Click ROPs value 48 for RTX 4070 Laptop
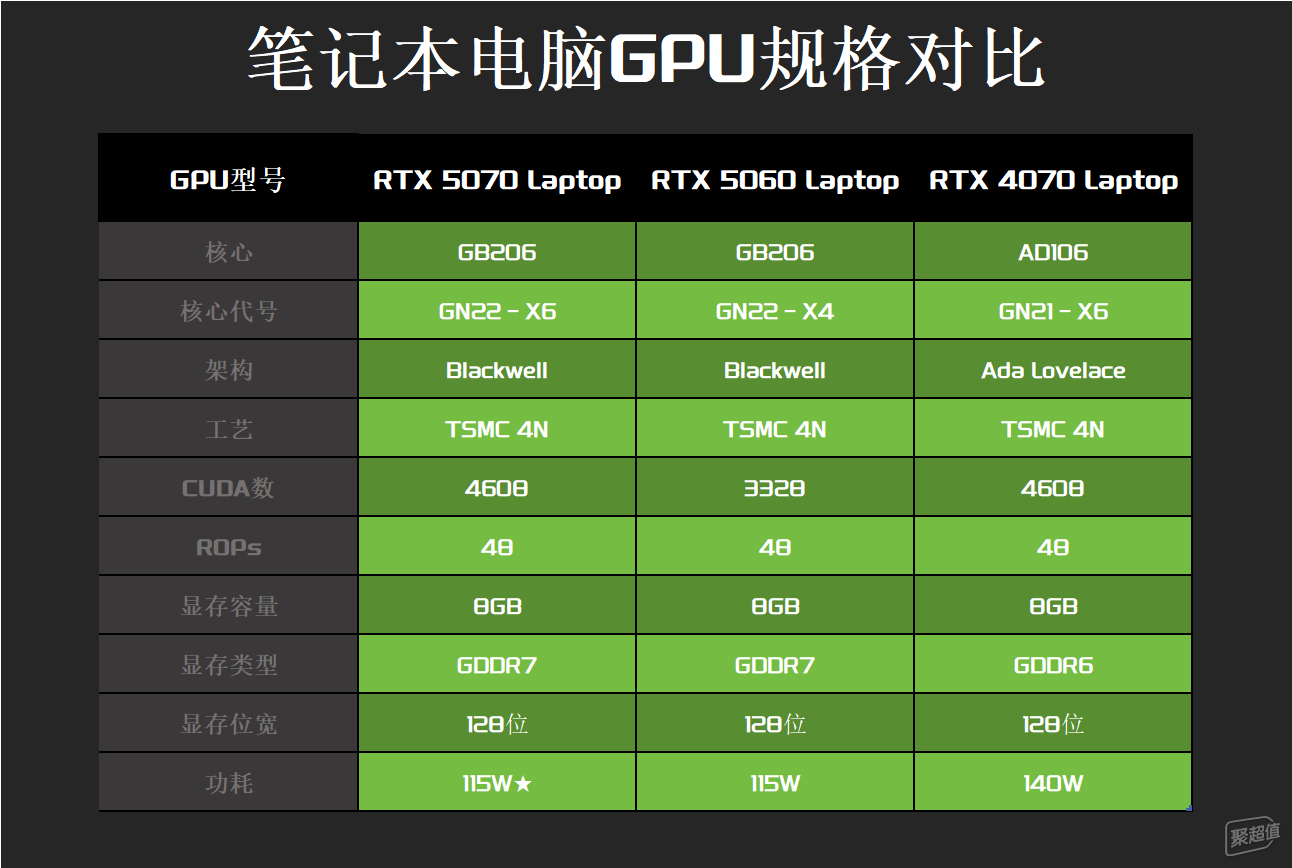The image size is (1292, 868). [x=1053, y=547]
